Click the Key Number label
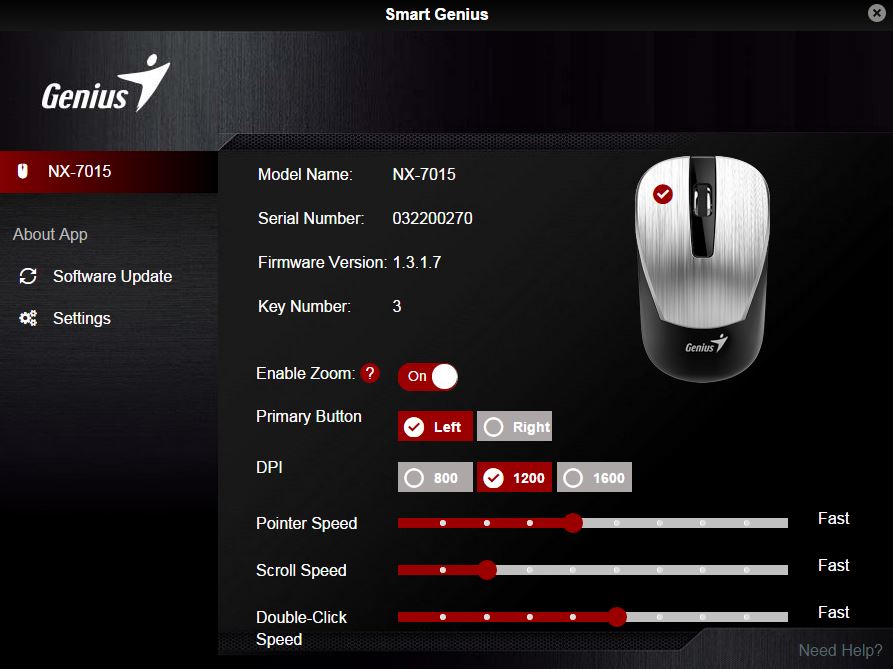Viewport: 893px width, 669px height. pyautogui.click(x=304, y=306)
